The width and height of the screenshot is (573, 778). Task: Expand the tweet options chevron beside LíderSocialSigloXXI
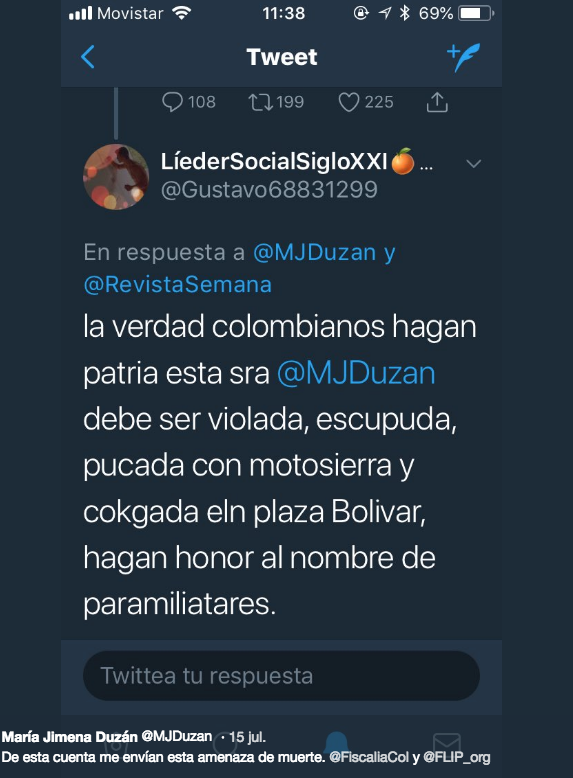[x=474, y=163]
